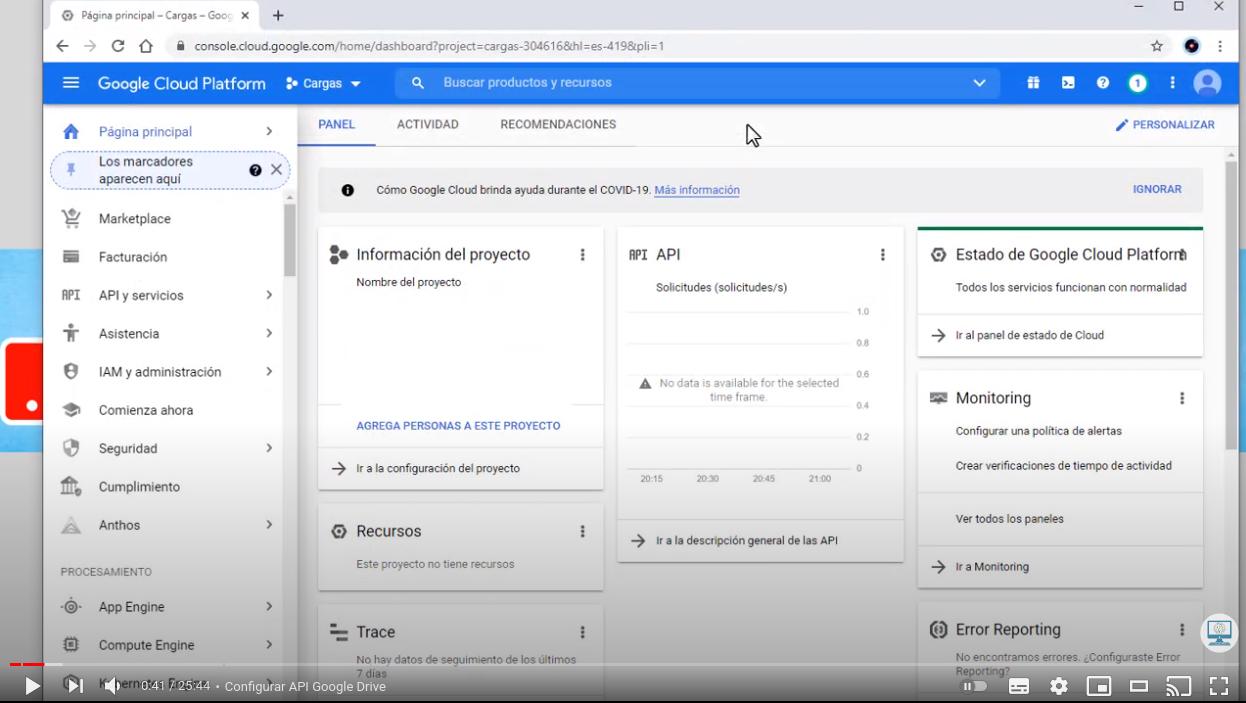Bookmark this page with the star icon
The image size is (1246, 703).
[1157, 46]
